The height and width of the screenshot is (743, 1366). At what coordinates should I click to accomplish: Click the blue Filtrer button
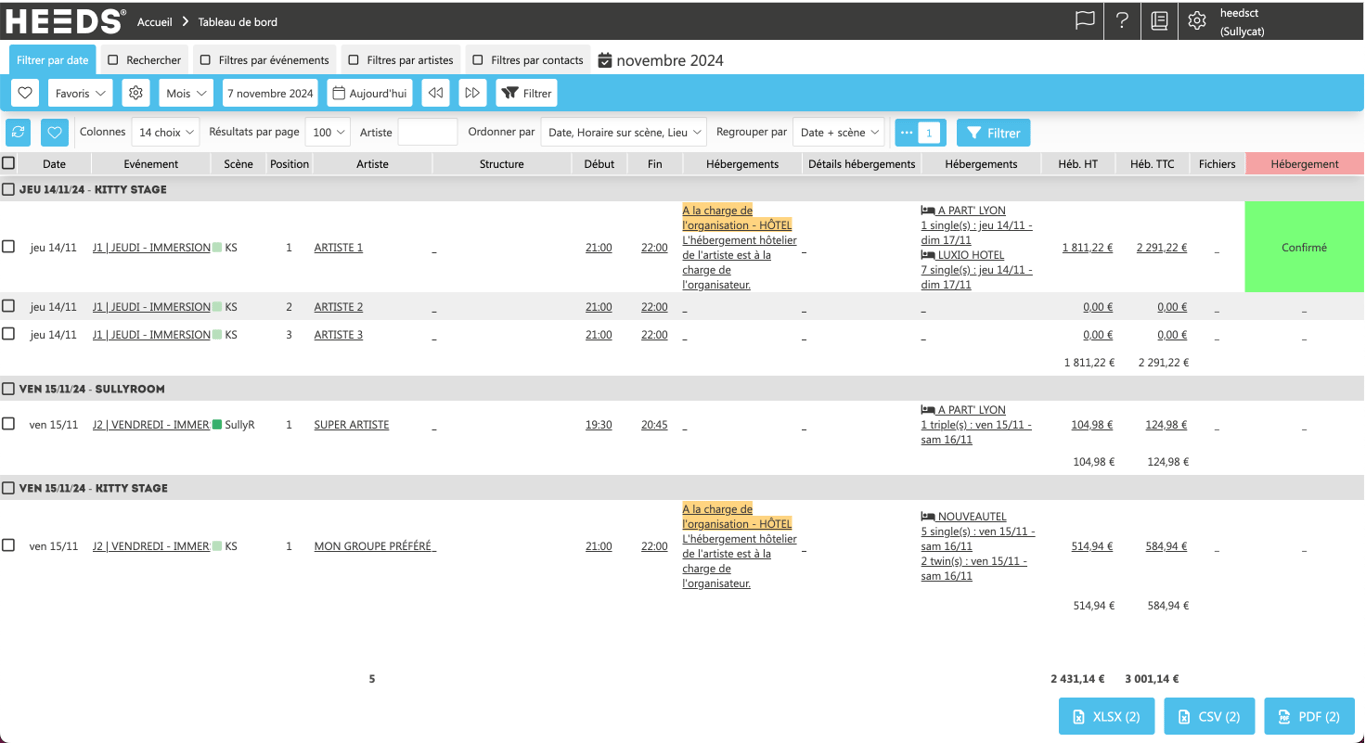click(994, 132)
